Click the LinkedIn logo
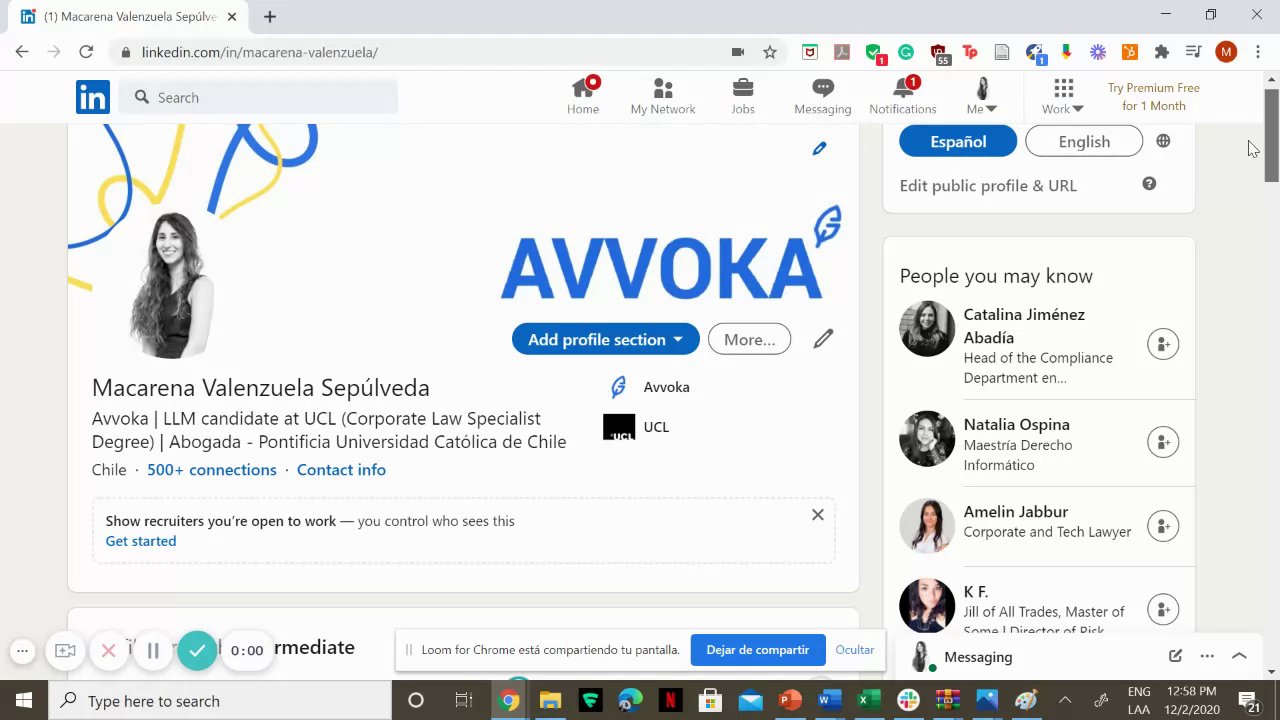1280x720 pixels. click(93, 97)
